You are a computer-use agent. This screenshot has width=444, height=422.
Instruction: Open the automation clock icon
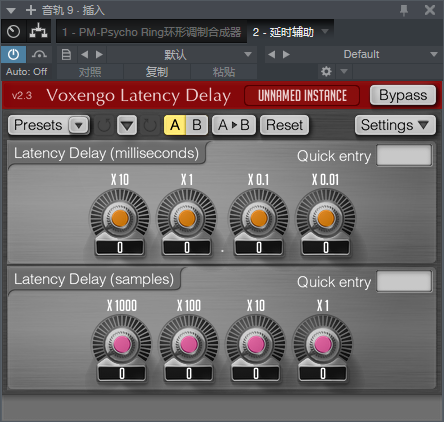(x=13, y=32)
